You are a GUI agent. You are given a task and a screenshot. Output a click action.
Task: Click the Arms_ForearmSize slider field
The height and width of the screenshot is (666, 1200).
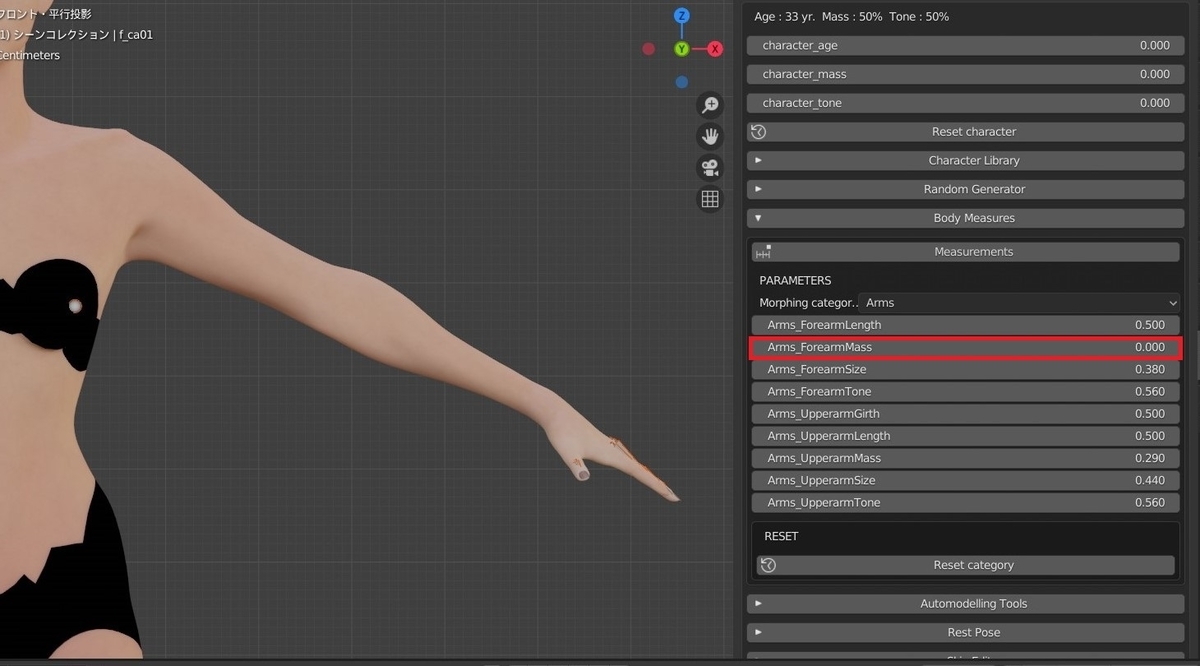966,369
